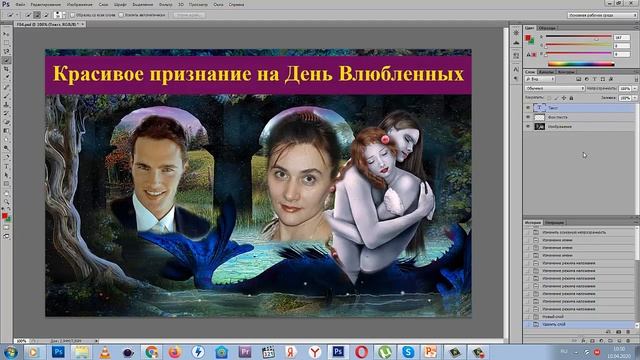Filter layers by type layers (T icon)

tap(595, 79)
